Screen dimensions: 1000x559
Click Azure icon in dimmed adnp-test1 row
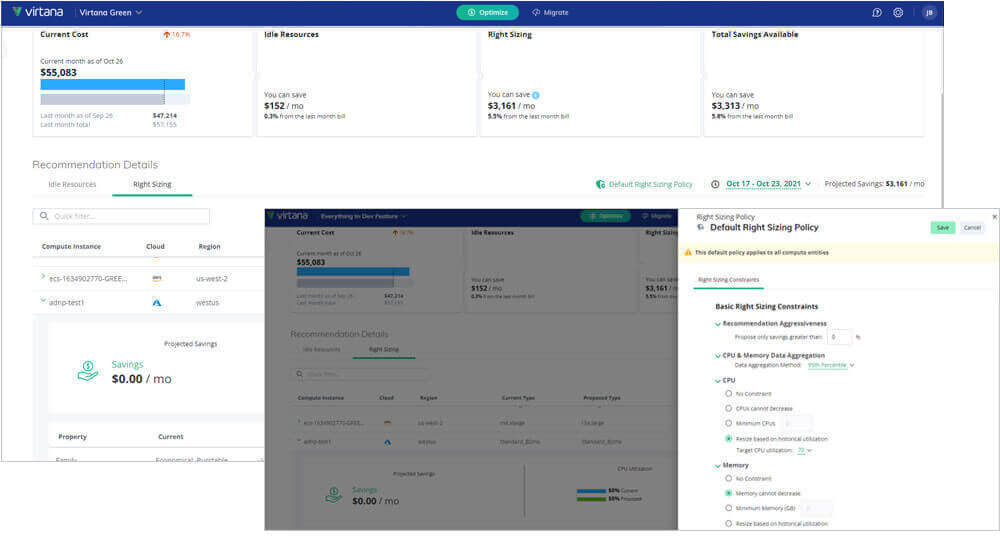coord(387,442)
